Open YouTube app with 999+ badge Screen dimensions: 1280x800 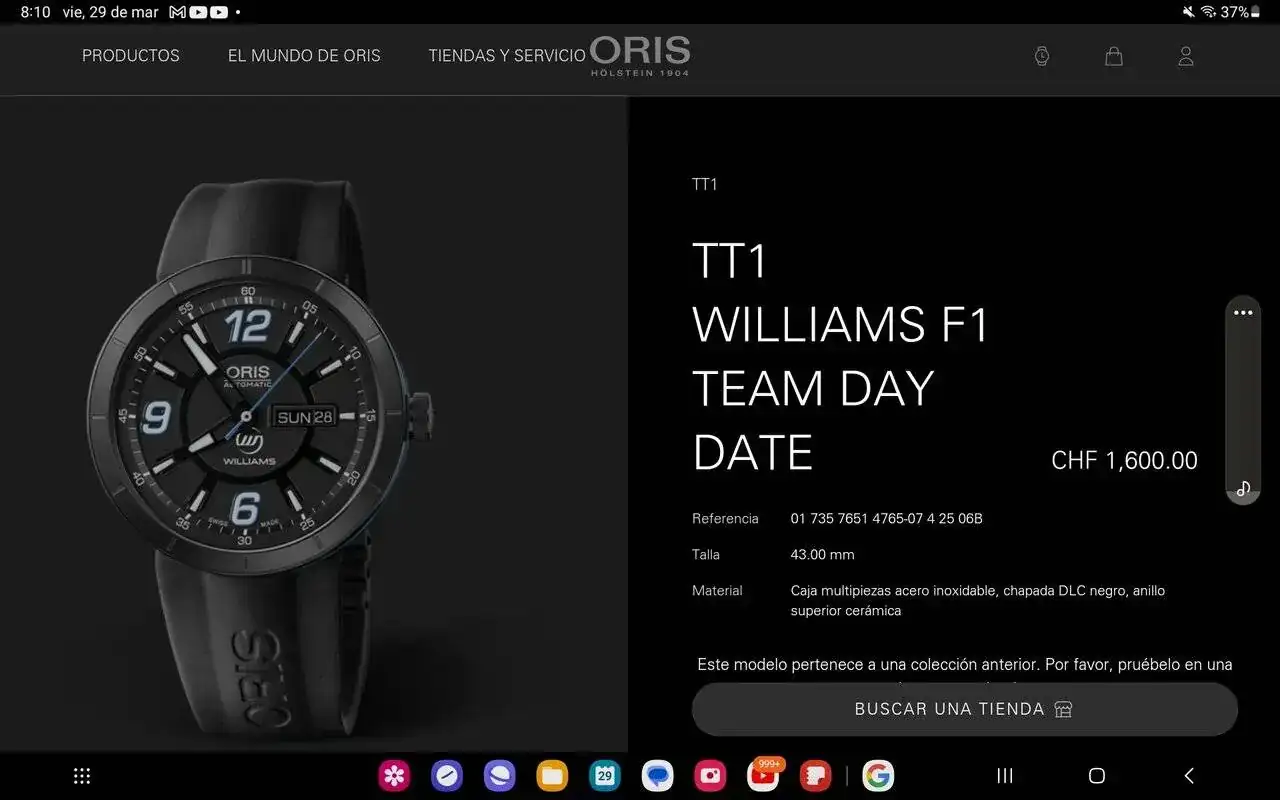coord(763,775)
